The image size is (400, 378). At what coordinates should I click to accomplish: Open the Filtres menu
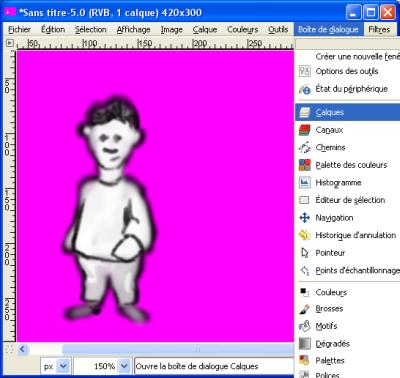click(x=379, y=29)
